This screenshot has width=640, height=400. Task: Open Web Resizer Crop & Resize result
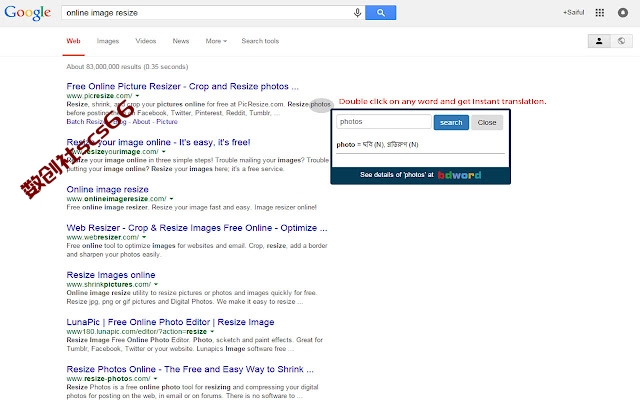(x=197, y=228)
